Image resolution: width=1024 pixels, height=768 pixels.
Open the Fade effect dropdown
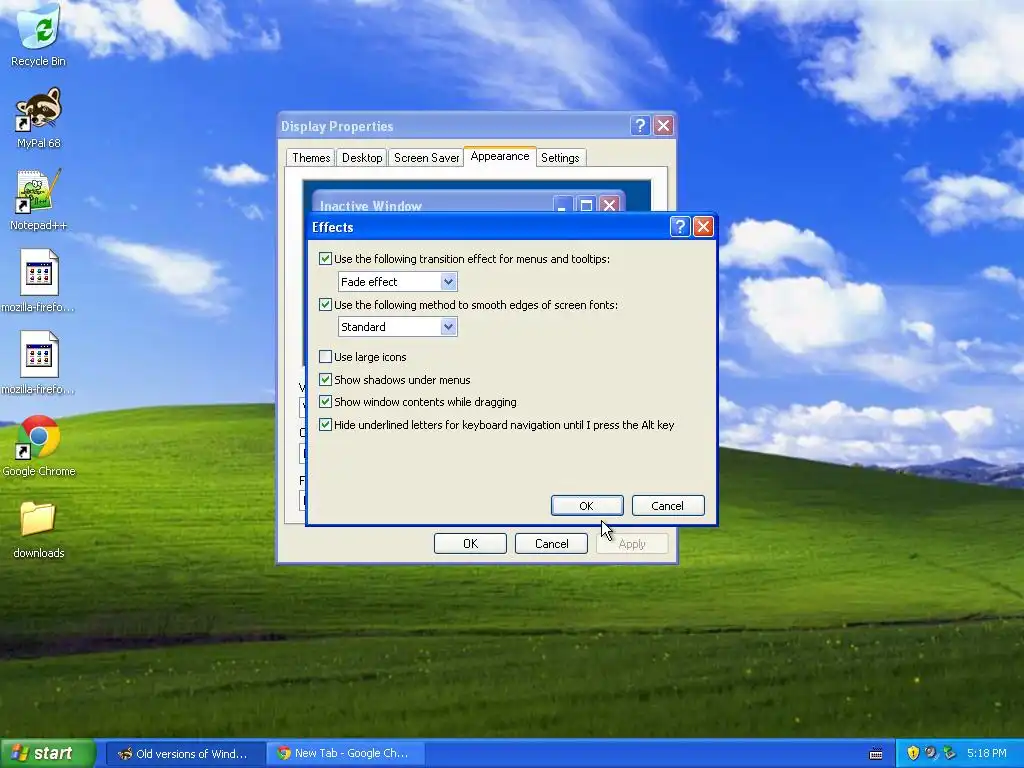[x=397, y=281]
